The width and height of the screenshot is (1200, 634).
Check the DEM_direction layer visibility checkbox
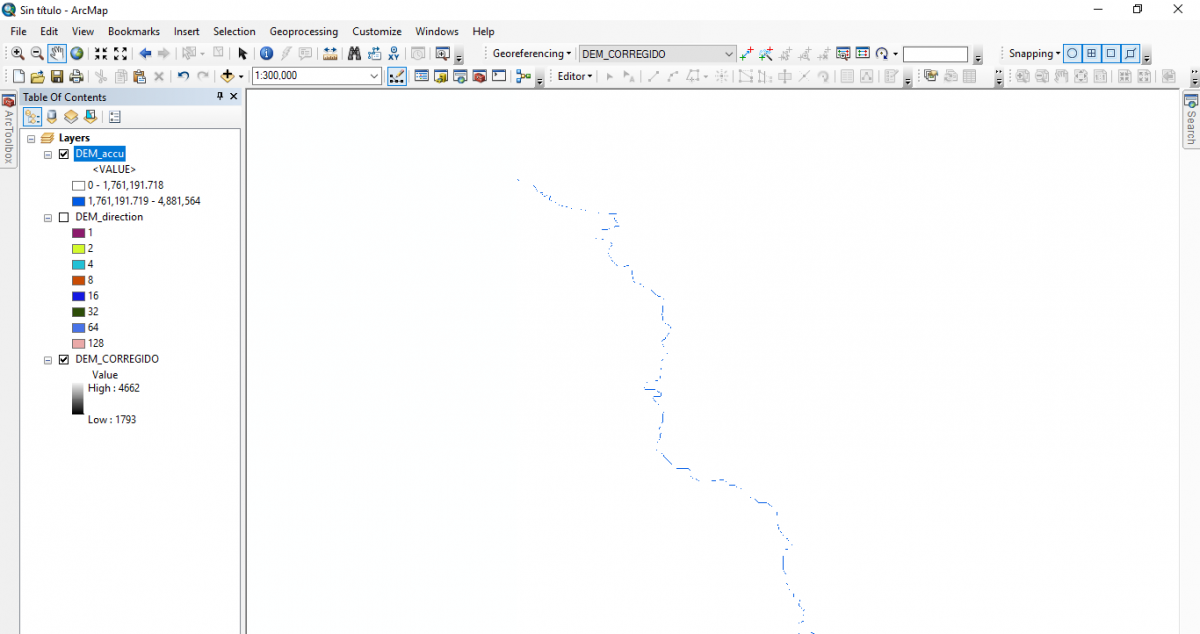pos(64,216)
